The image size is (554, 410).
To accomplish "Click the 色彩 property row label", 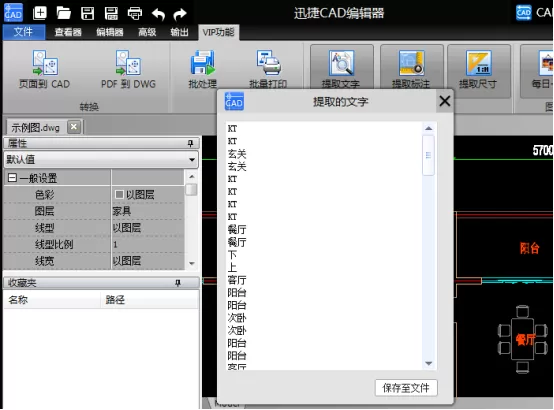I will click(x=45, y=195).
